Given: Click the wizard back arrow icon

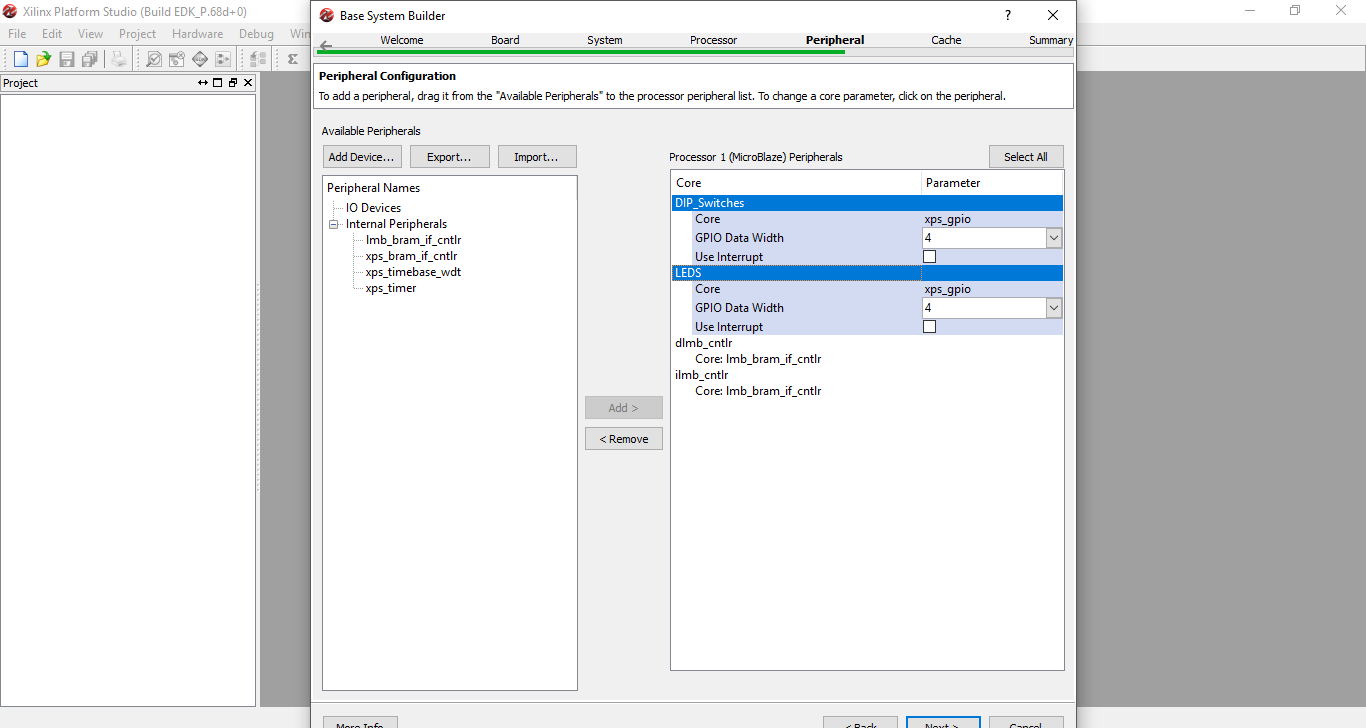Looking at the screenshot, I should tap(325, 45).
